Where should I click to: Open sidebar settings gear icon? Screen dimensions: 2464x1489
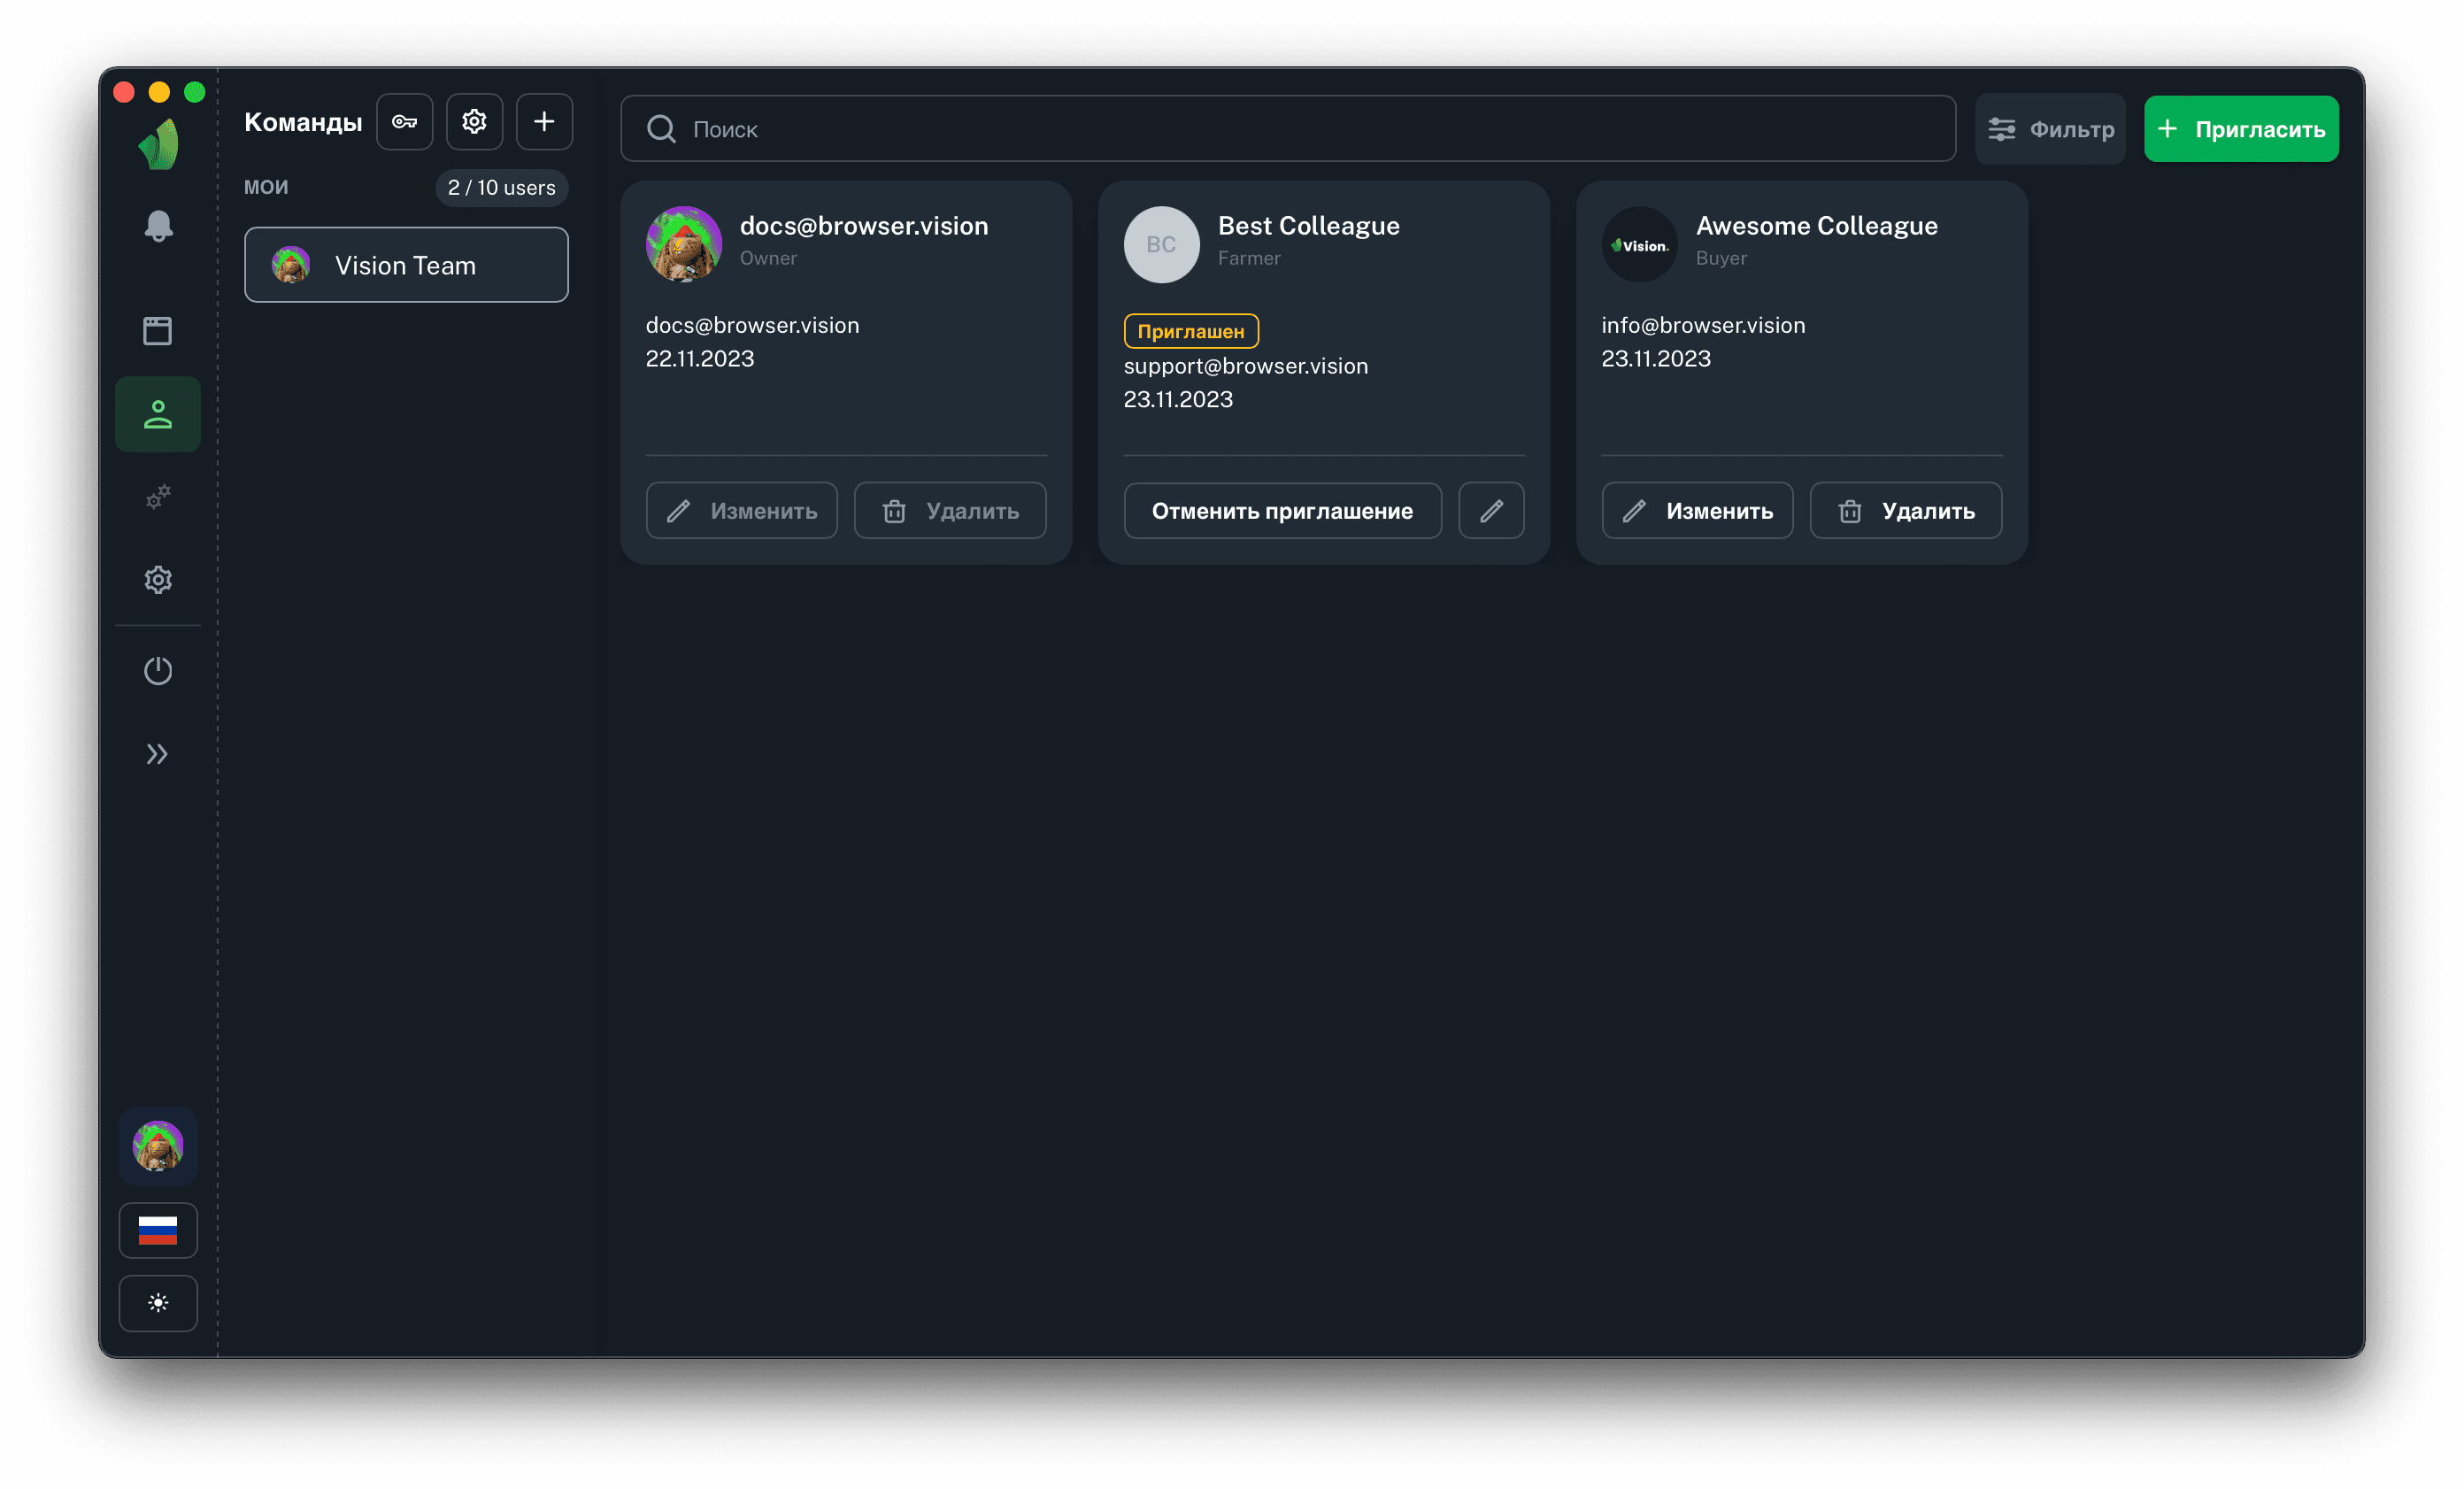pyautogui.click(x=158, y=580)
